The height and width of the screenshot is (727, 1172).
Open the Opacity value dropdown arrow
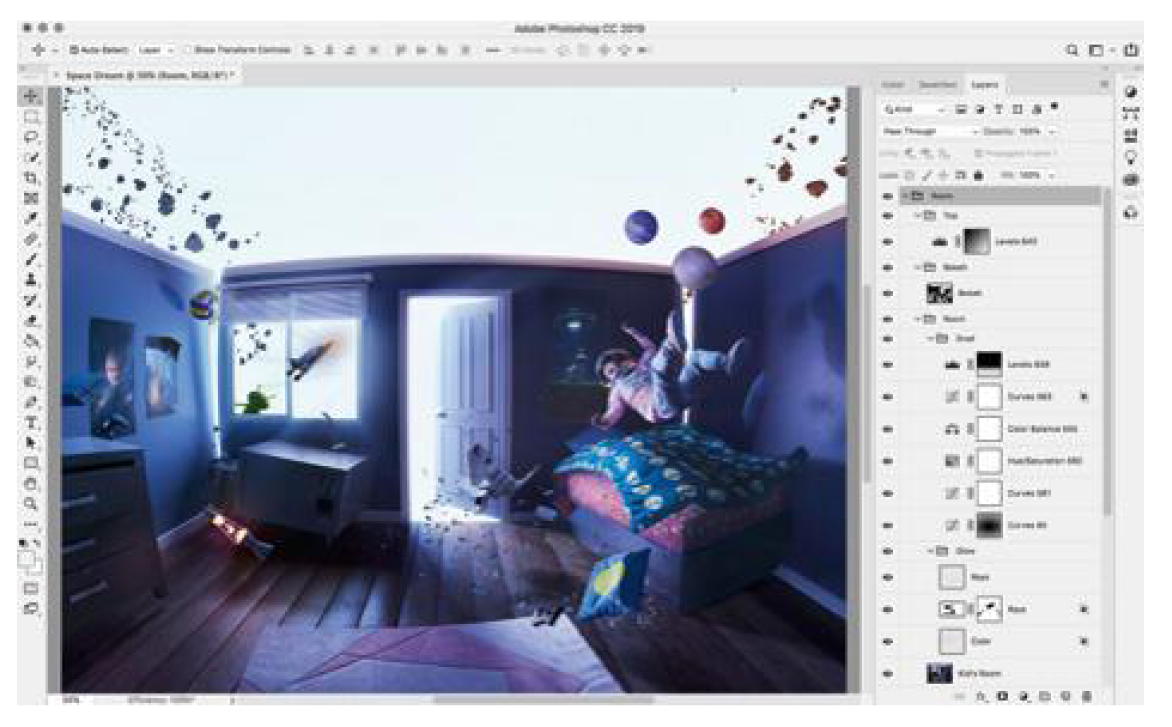click(x=1052, y=132)
